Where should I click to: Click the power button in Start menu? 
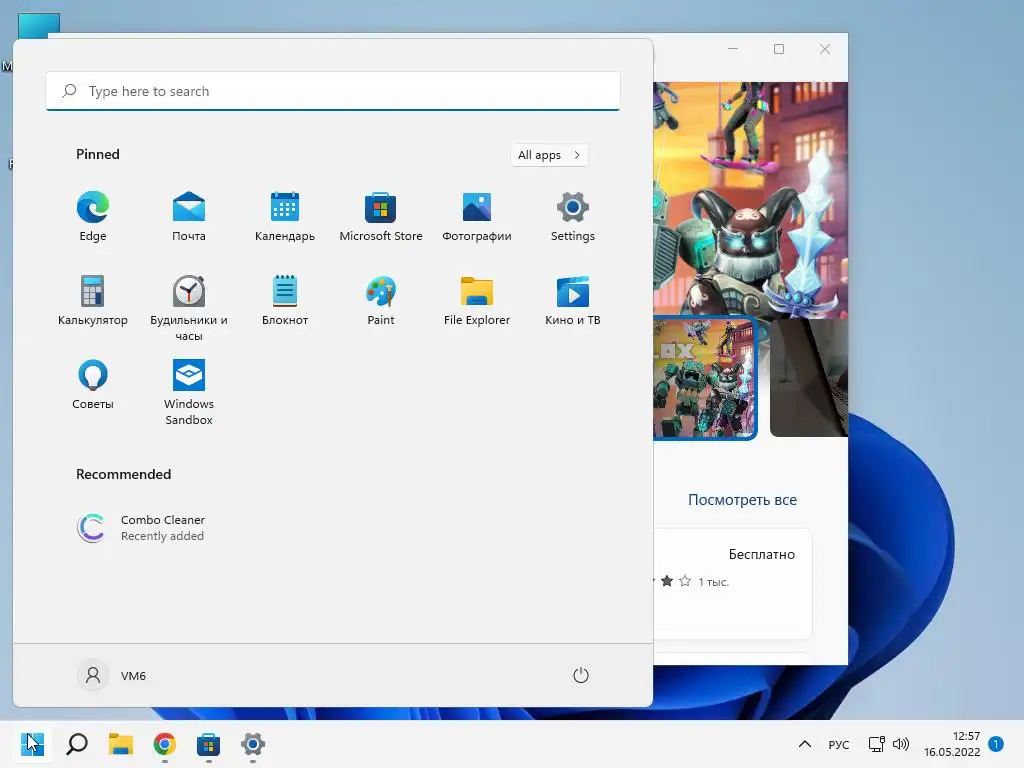click(581, 675)
